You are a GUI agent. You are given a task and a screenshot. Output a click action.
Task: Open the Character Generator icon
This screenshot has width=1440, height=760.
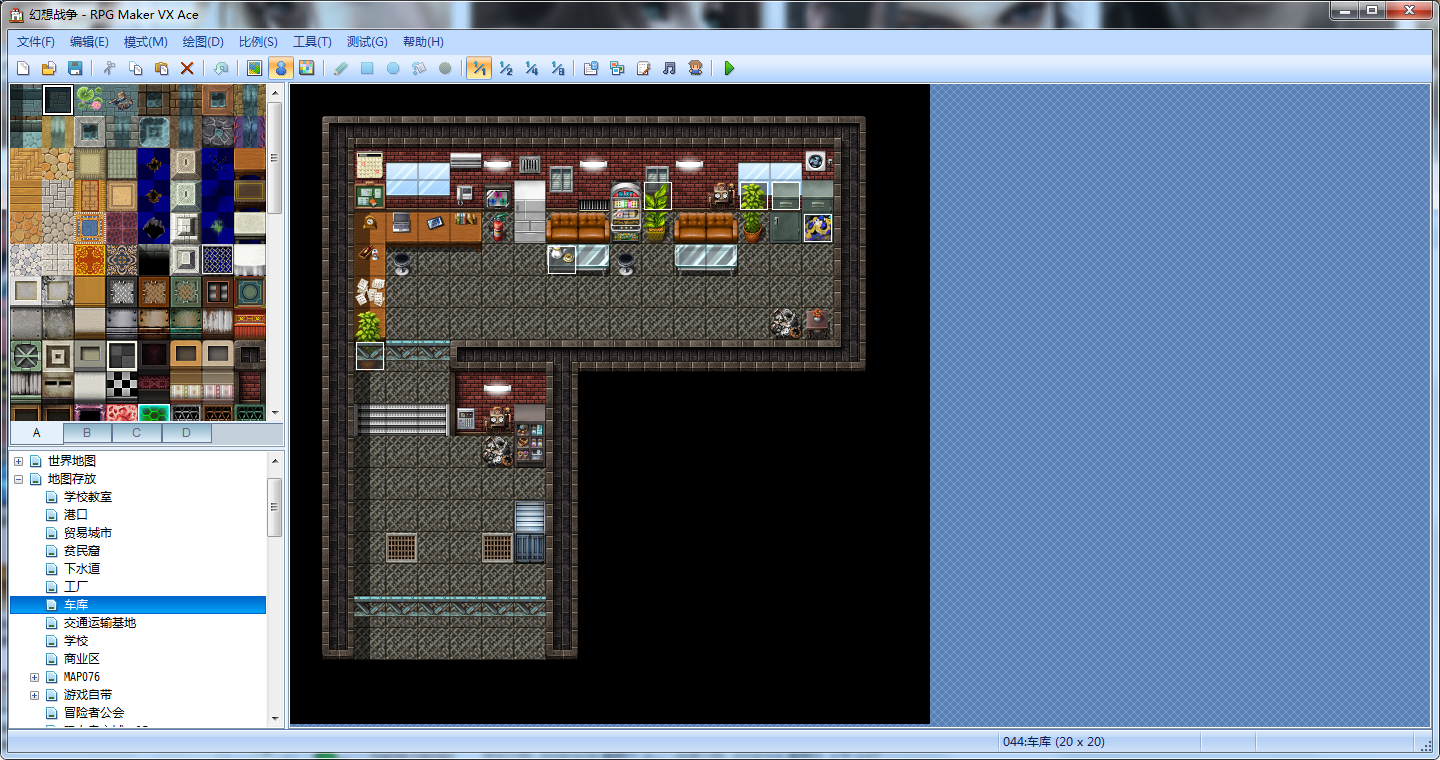[695, 68]
